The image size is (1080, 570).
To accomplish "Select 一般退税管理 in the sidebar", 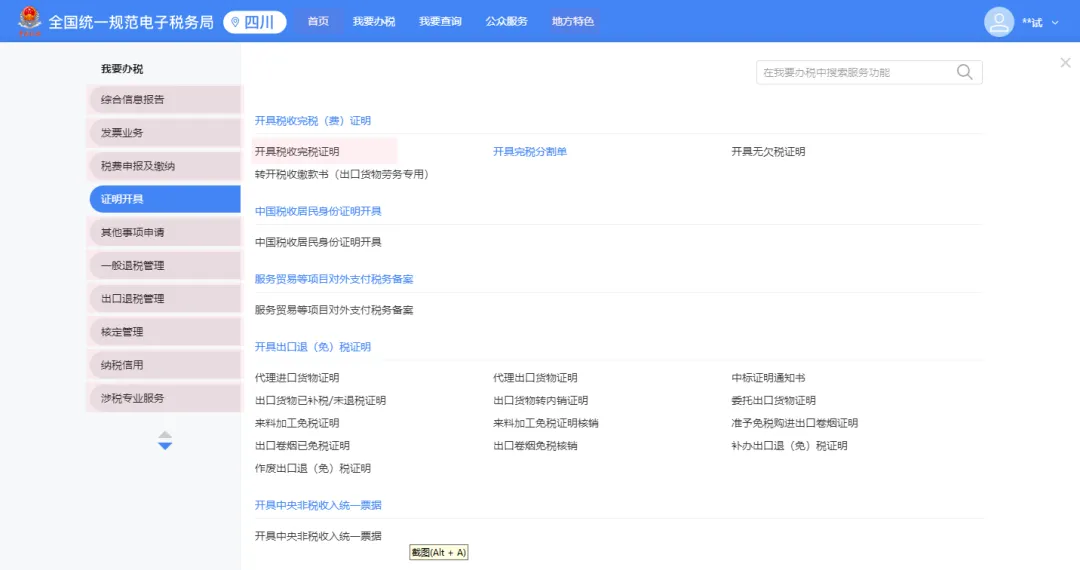I will (165, 265).
